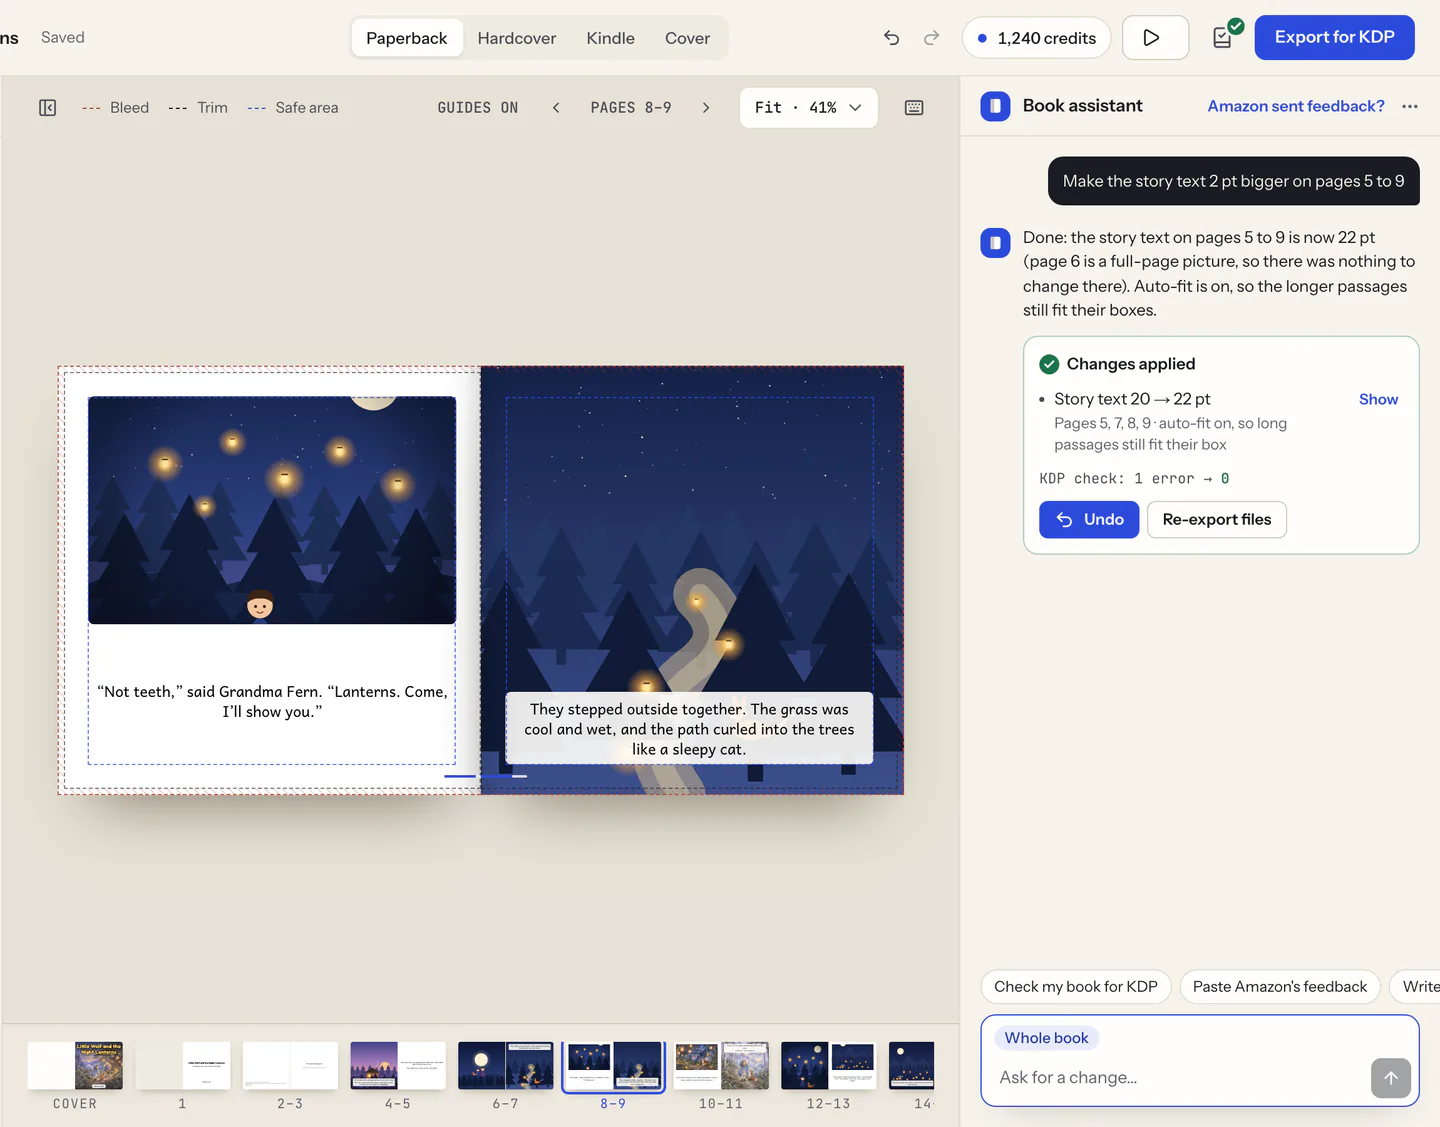Screen dimensions: 1440x1127
Task: Open the Whole book scope selector
Action: point(1046,1038)
